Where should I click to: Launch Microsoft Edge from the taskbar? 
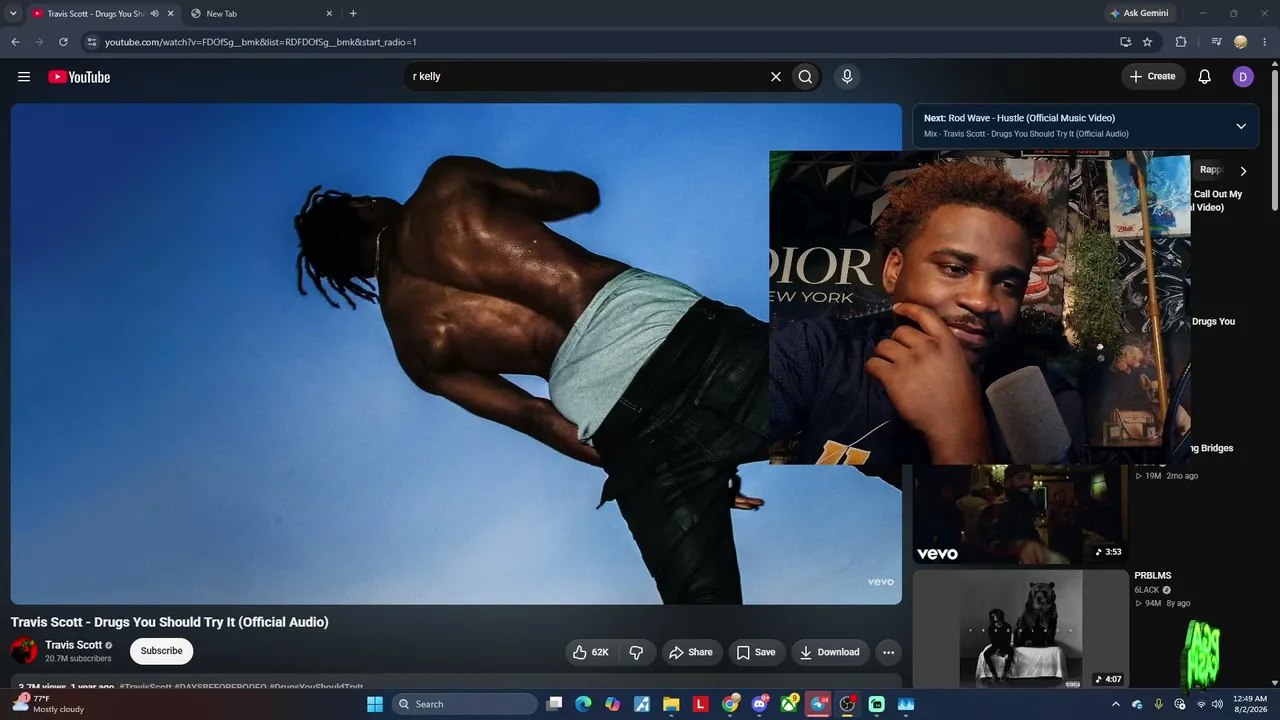tap(583, 704)
